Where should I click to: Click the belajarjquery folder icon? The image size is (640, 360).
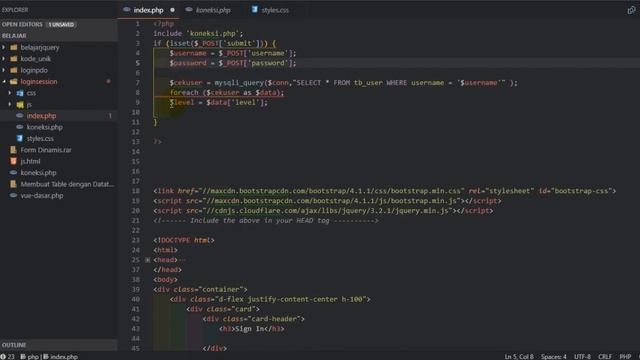13,47
